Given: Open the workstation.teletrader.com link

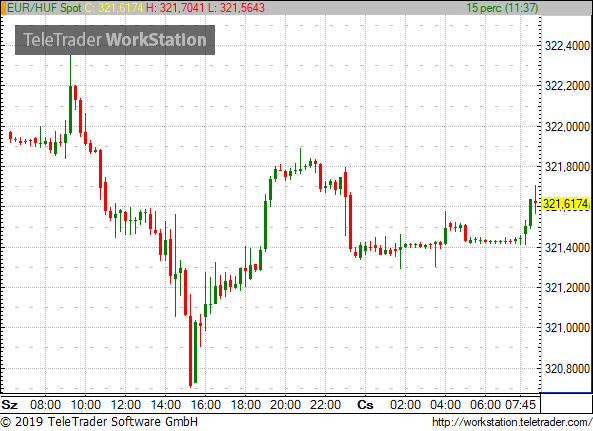Looking at the screenshot, I should tap(512, 422).
